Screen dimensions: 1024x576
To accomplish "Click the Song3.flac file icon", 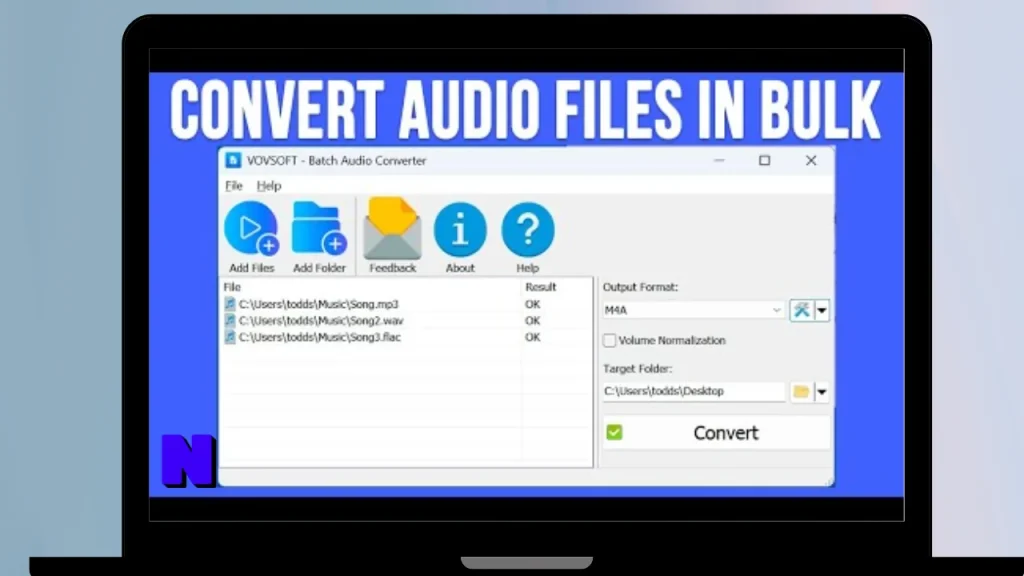I will click(230, 337).
